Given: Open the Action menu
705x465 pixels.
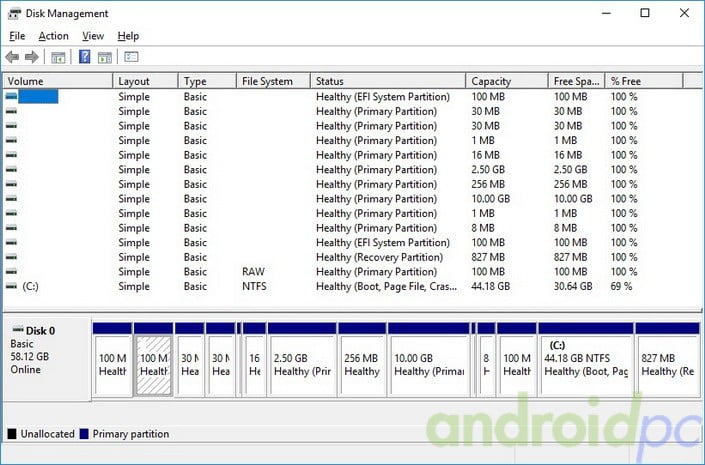Looking at the screenshot, I should point(53,36).
